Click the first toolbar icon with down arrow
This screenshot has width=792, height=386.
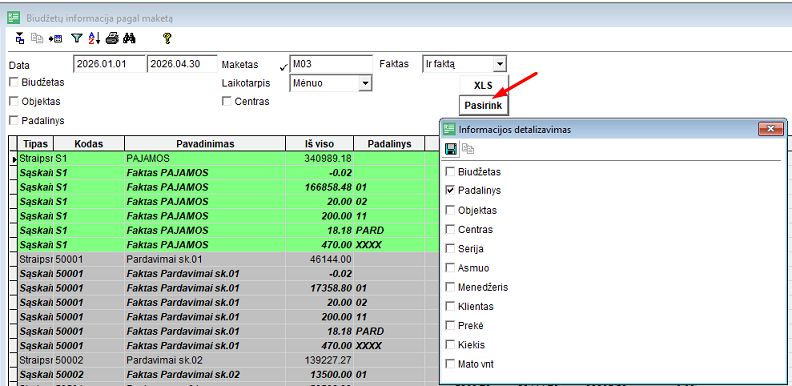20,38
